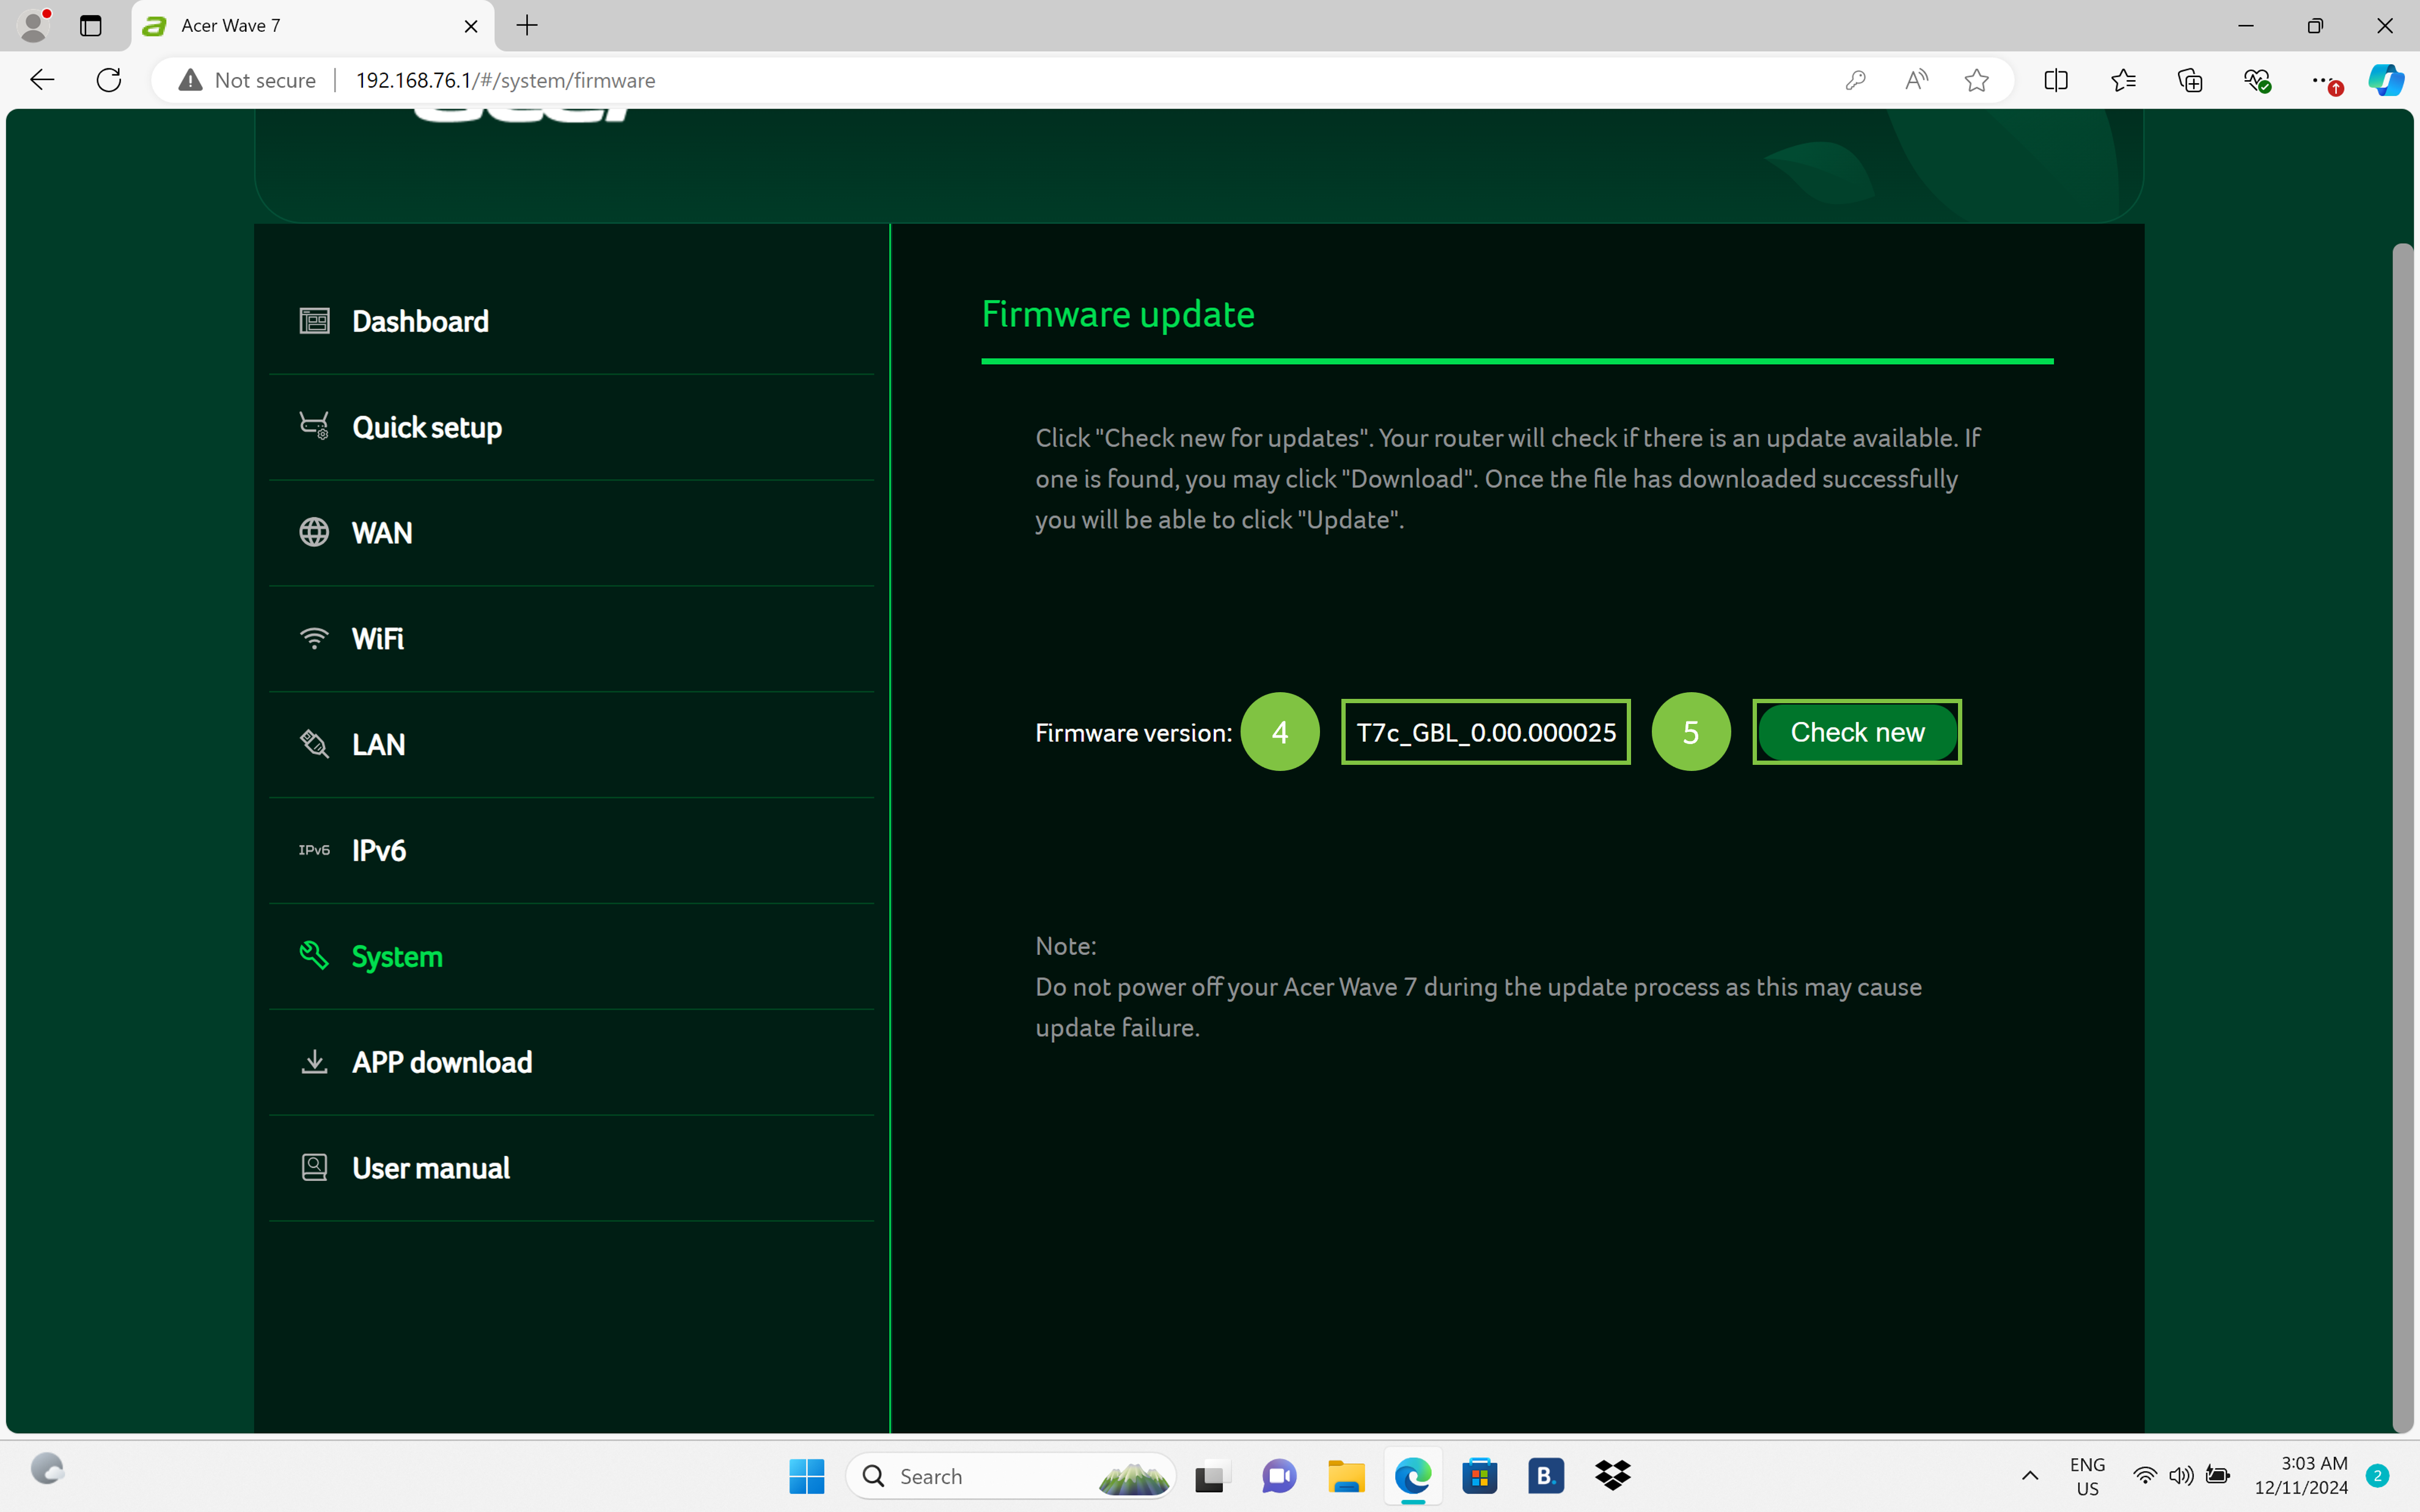
Task: Click the firmware version T7c_GBL field
Action: 1485,732
